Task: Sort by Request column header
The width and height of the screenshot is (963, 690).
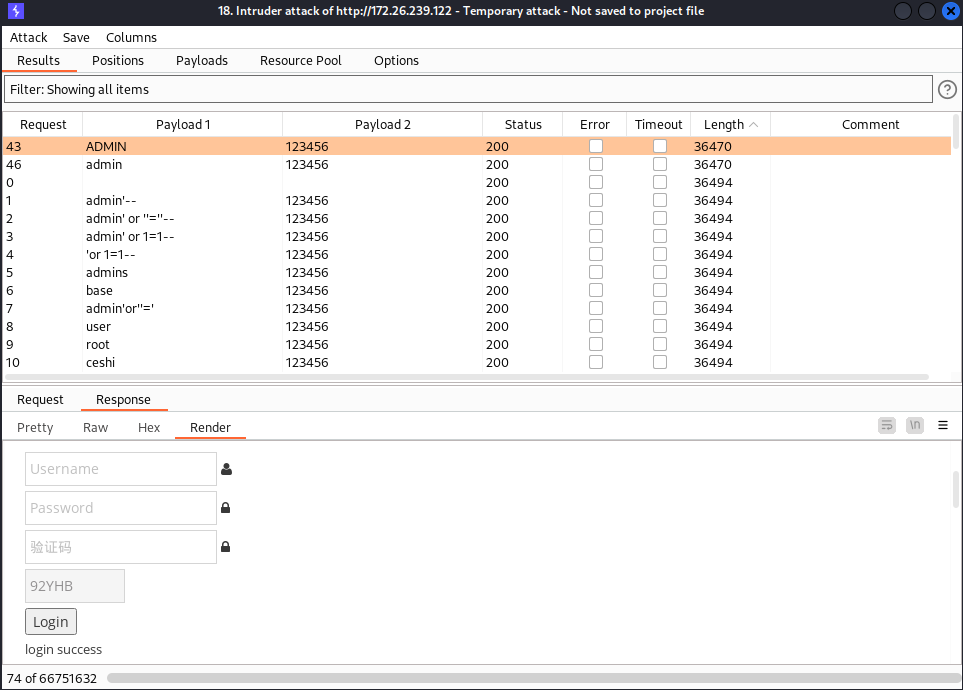Action: tap(43, 125)
